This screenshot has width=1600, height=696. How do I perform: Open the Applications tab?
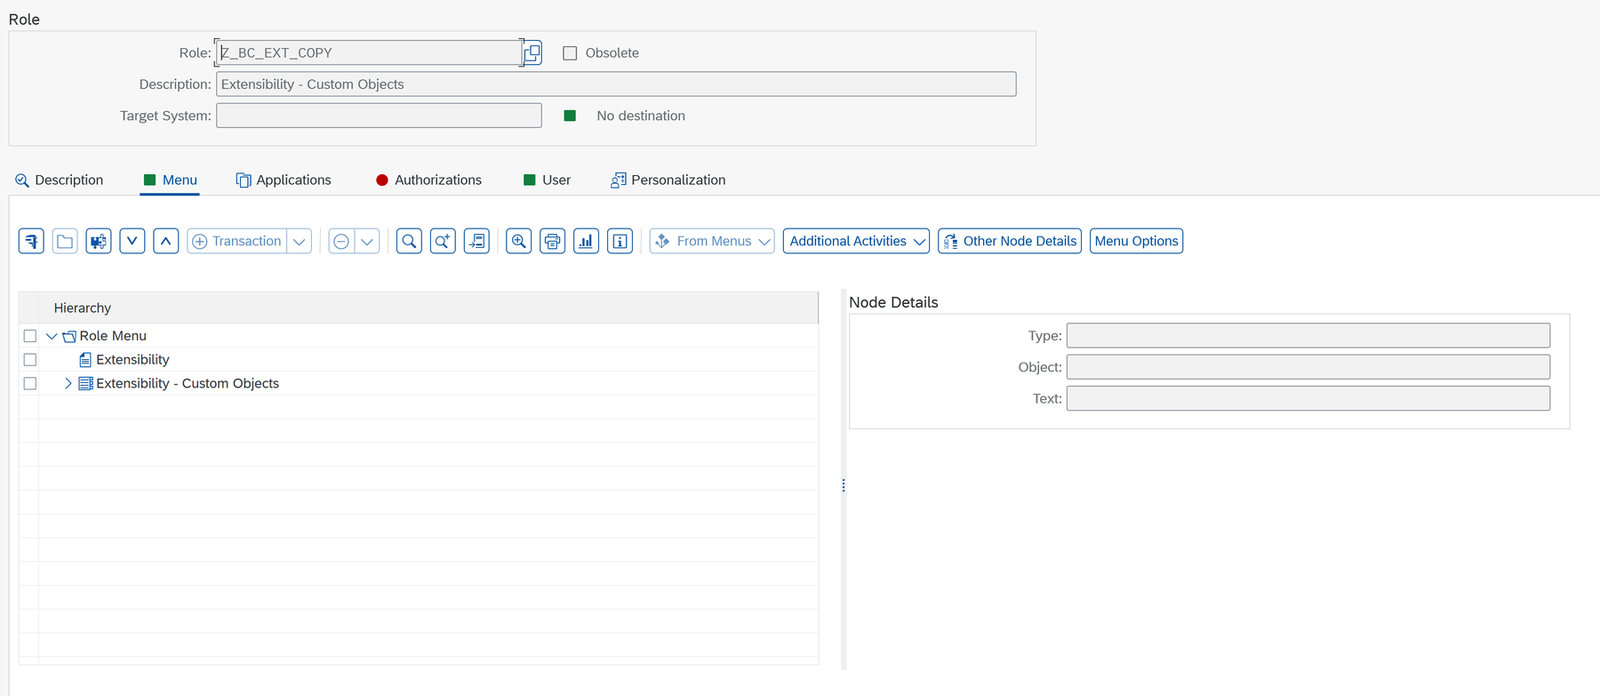tap(284, 180)
